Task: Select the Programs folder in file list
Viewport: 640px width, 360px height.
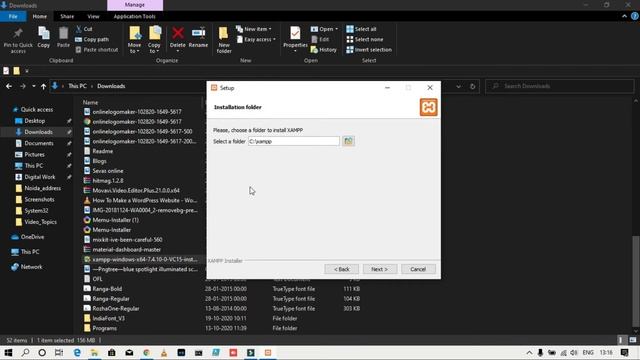Action: [100, 328]
